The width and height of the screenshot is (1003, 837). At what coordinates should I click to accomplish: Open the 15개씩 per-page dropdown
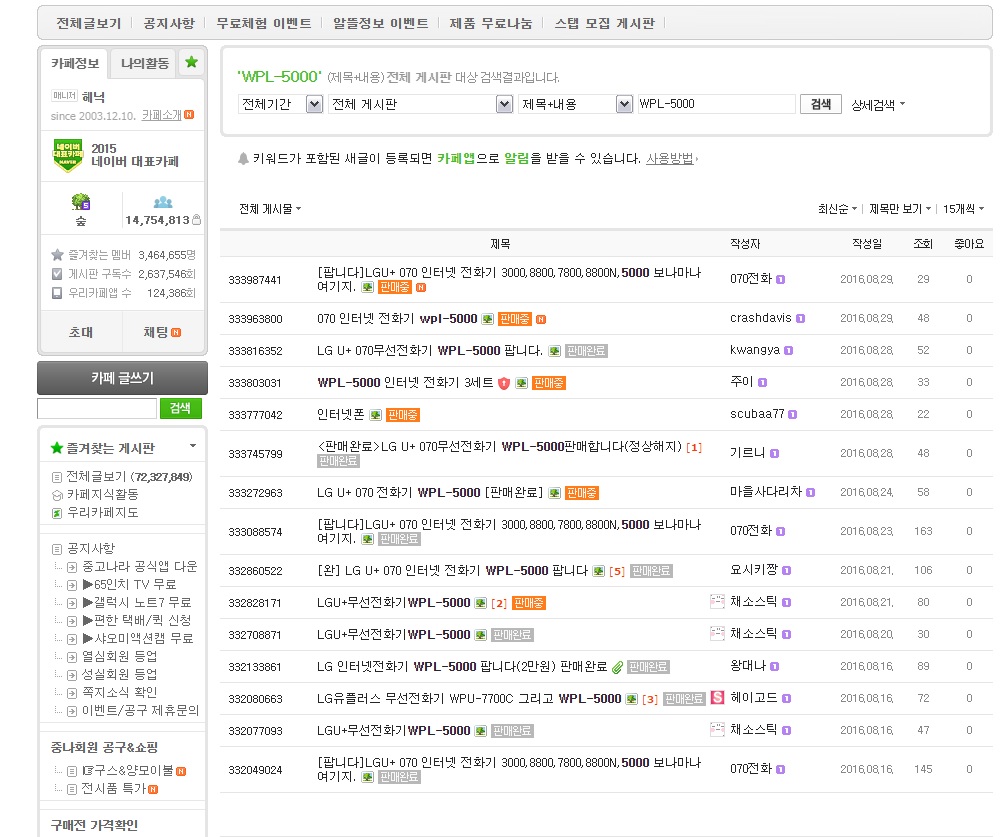963,209
